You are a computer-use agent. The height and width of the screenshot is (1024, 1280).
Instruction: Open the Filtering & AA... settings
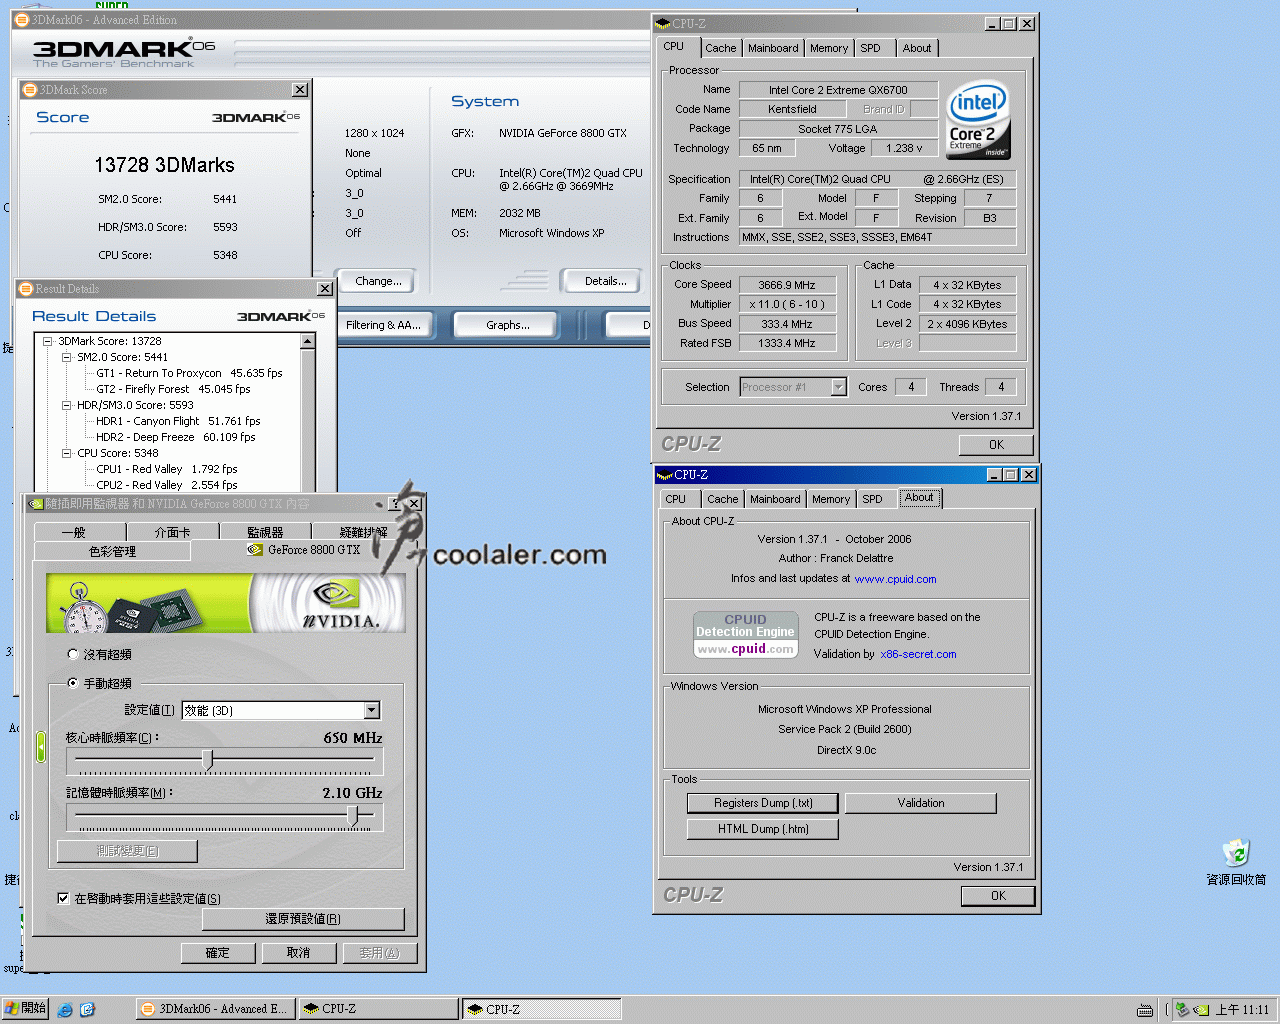[x=383, y=325]
